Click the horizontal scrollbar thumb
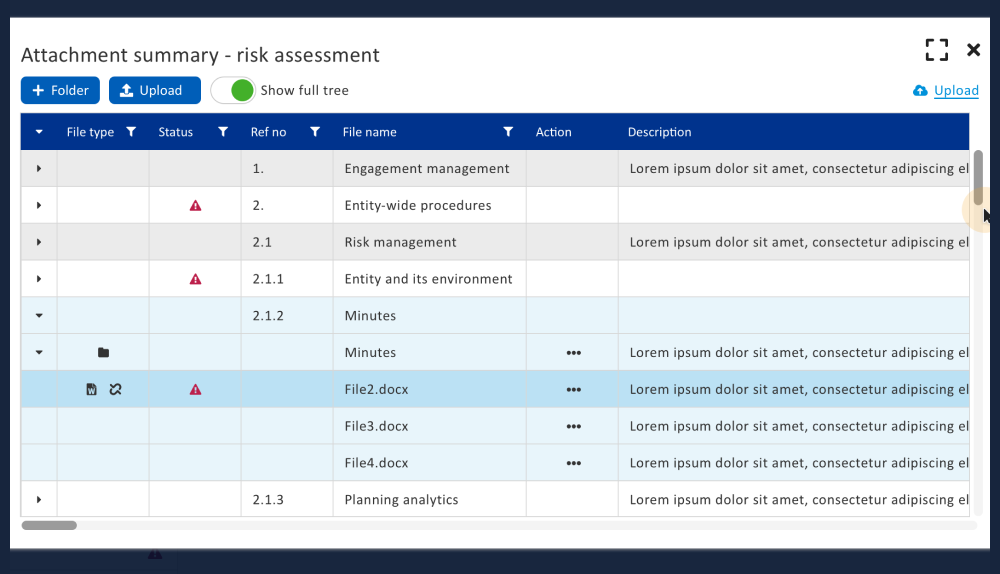Viewport: 1000px width, 574px height. (x=49, y=525)
